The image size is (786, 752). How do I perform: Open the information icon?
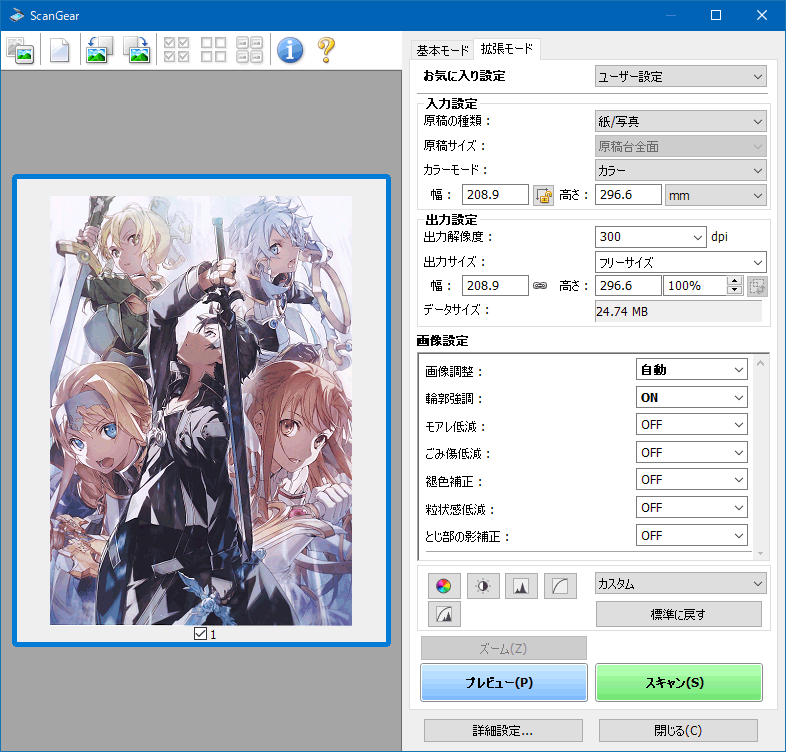pos(290,50)
